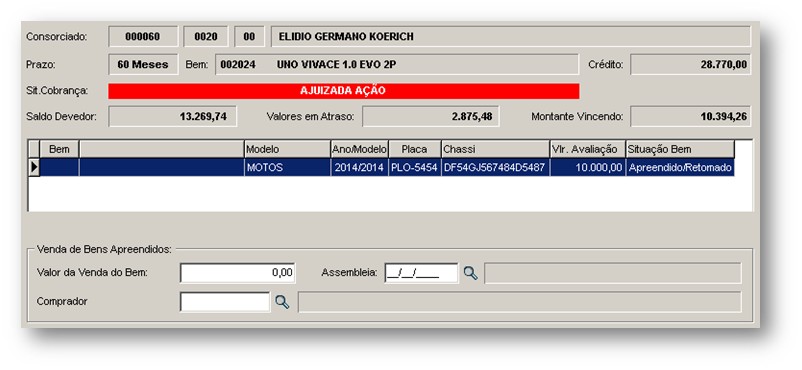The height and width of the screenshot is (370, 802).
Task: Sort by the Ano/Modelo column header
Action: click(x=360, y=149)
